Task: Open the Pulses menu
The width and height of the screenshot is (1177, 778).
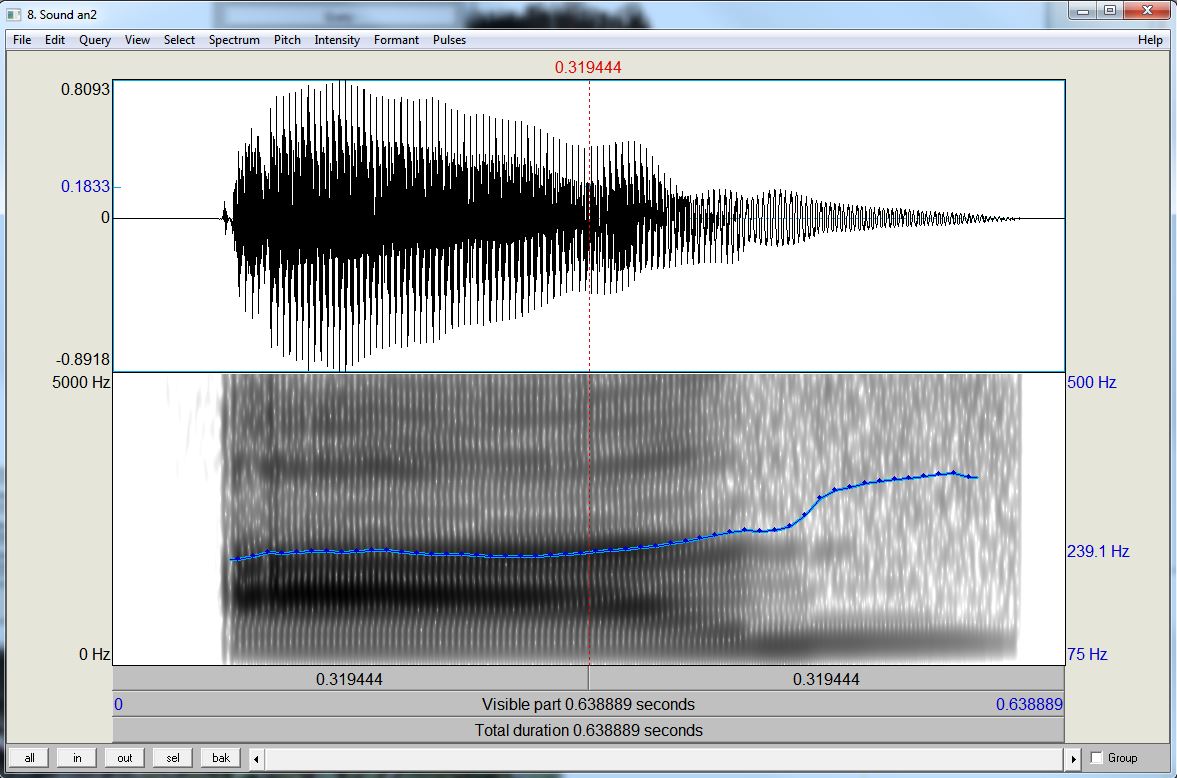Action: tap(450, 40)
